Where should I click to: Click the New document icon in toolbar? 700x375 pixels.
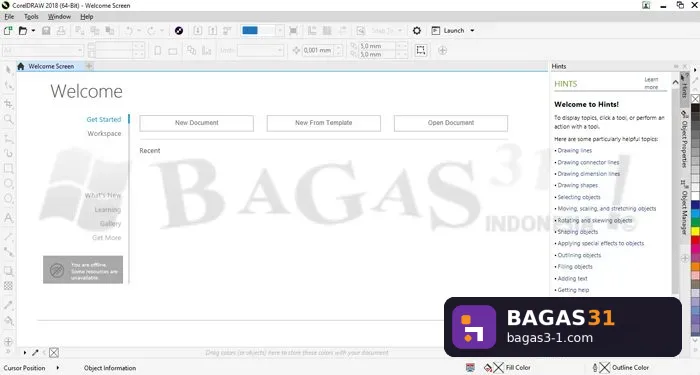8,30
